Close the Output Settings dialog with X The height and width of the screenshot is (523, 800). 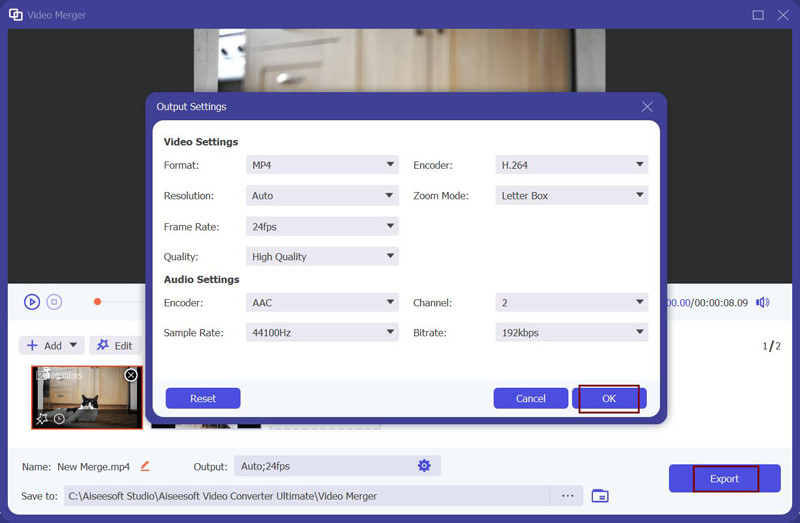pyautogui.click(x=647, y=107)
